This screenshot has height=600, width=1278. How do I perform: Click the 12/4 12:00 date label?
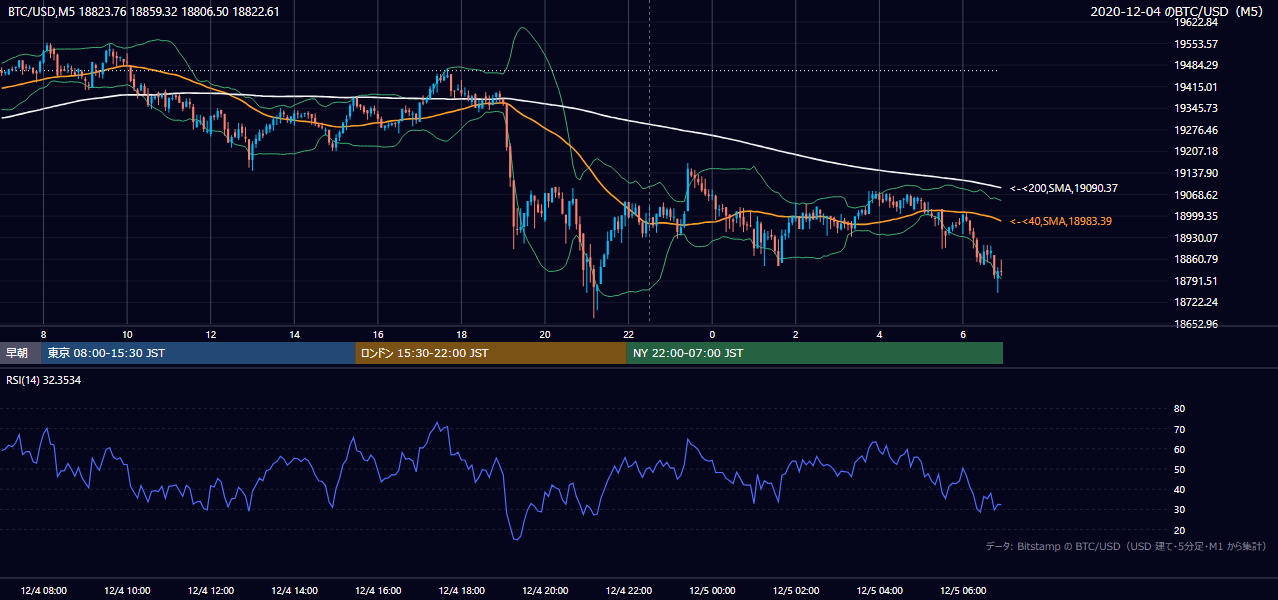(210, 591)
